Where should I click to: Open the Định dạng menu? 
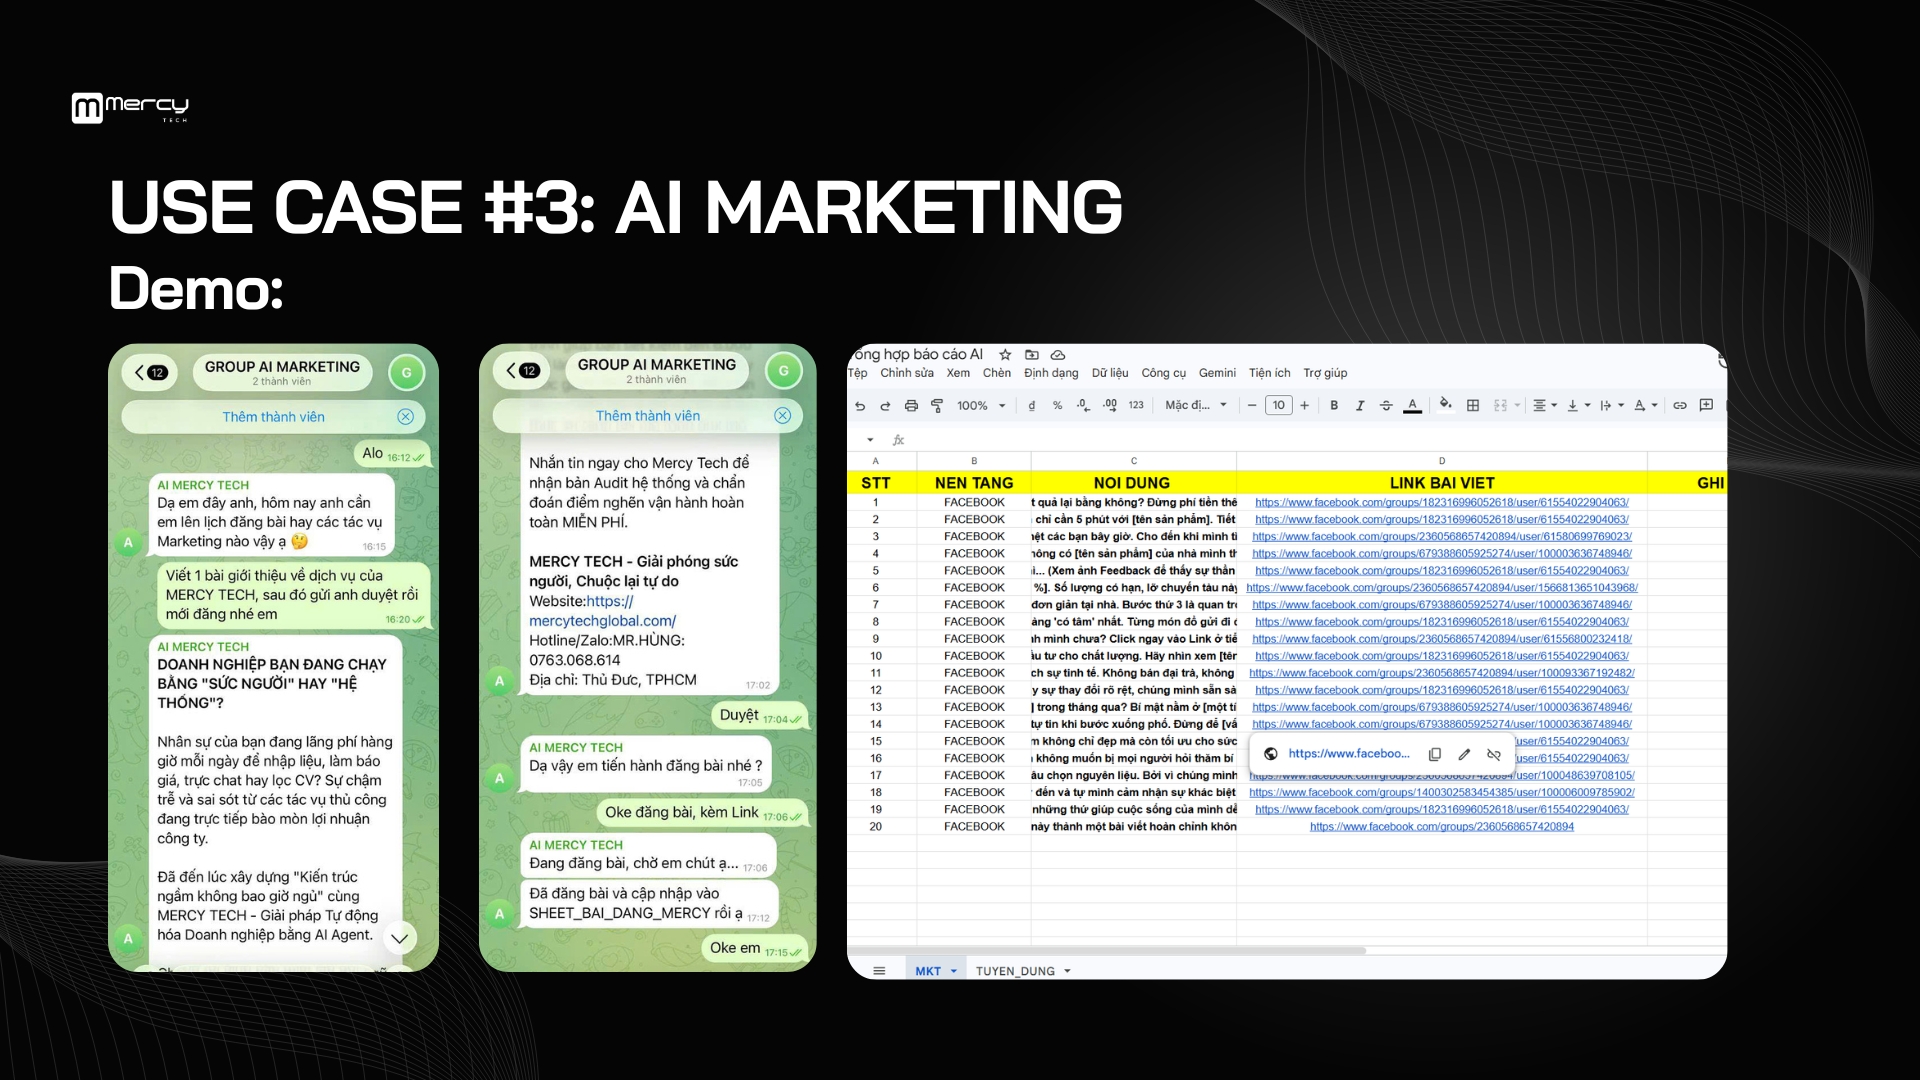pyautogui.click(x=1051, y=373)
